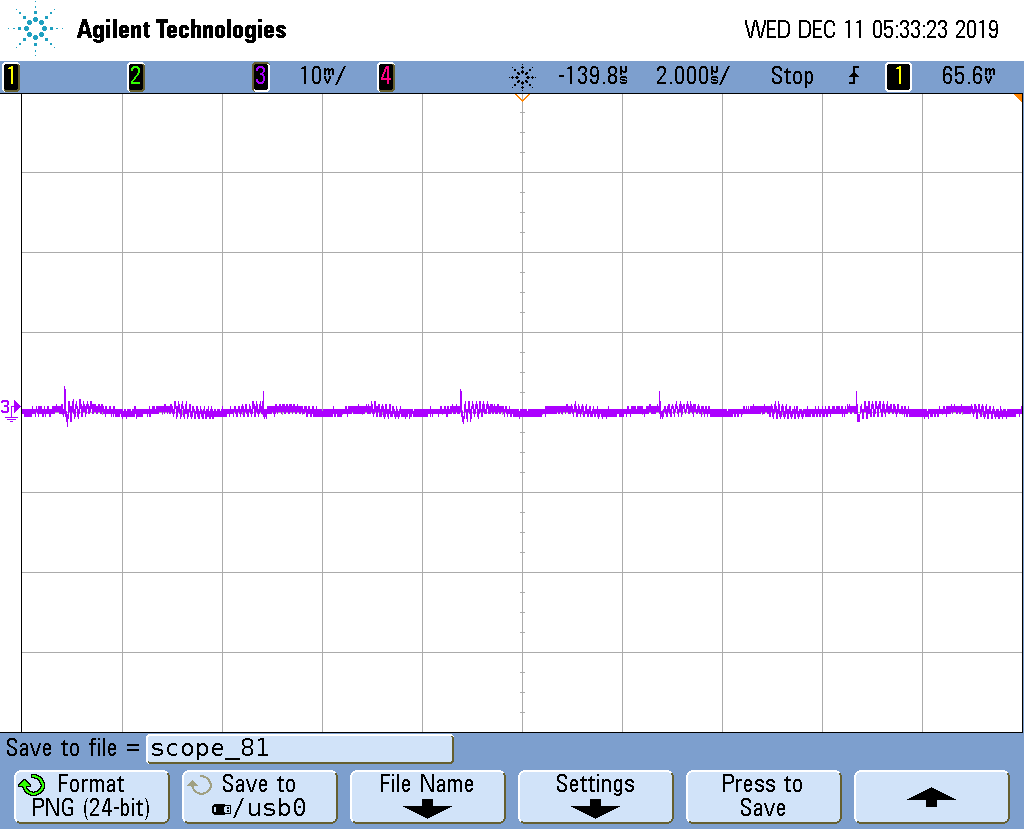Click the channel 3 ground level marker
This screenshot has height=829, width=1024.
pyautogui.click(x=10, y=408)
